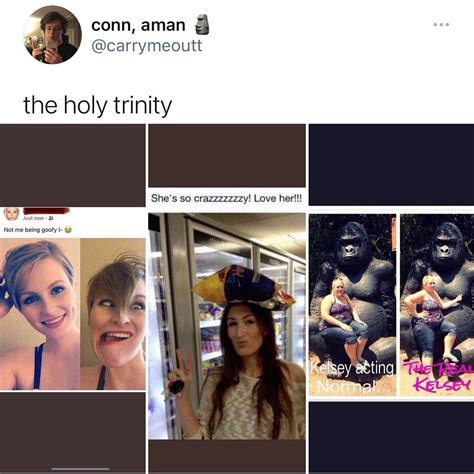Click the caption 'Not me being goofy I-'
The height and width of the screenshot is (474, 474).
click(x=33, y=230)
